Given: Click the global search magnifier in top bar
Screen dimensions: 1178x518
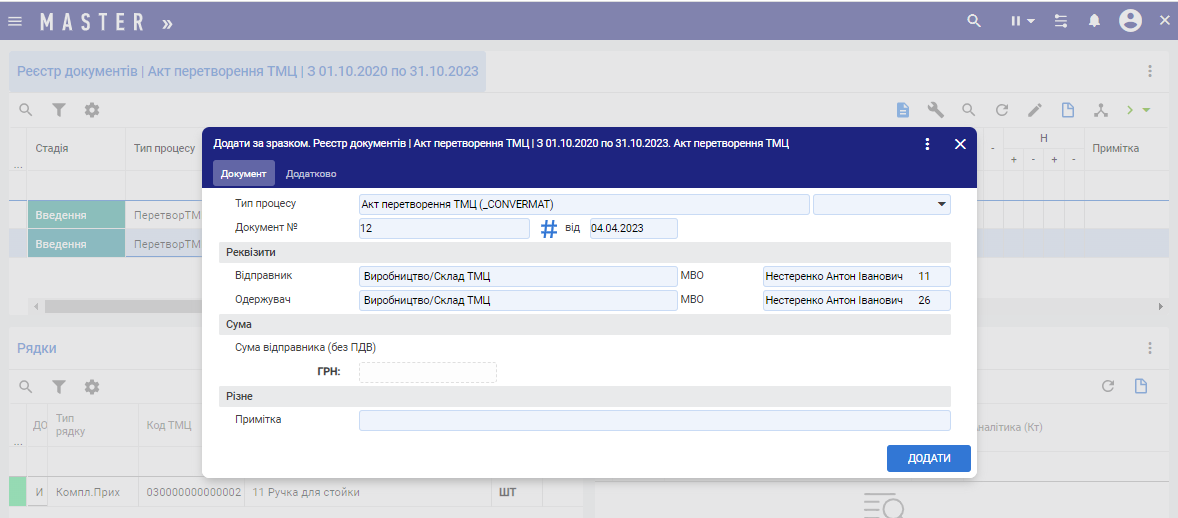Looking at the screenshot, I should [974, 21].
